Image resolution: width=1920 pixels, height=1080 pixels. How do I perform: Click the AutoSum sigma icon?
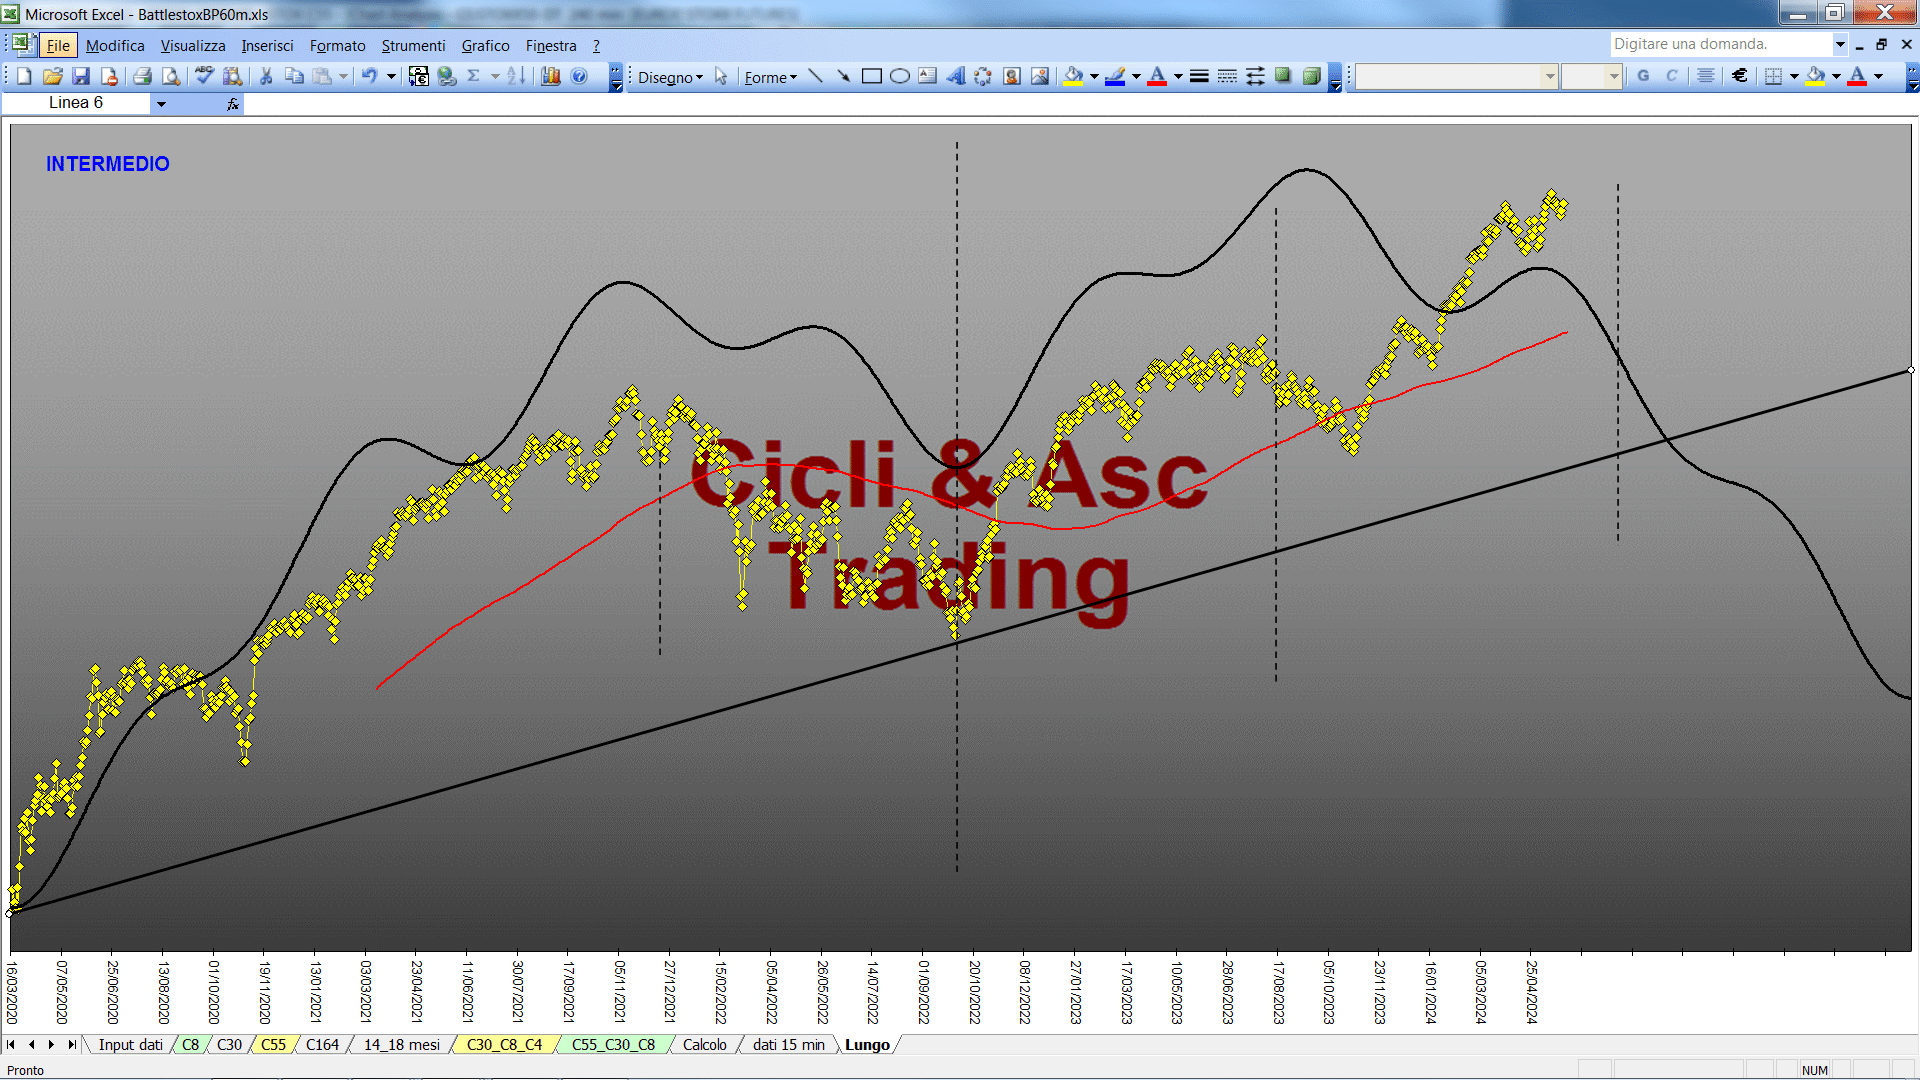(x=474, y=76)
